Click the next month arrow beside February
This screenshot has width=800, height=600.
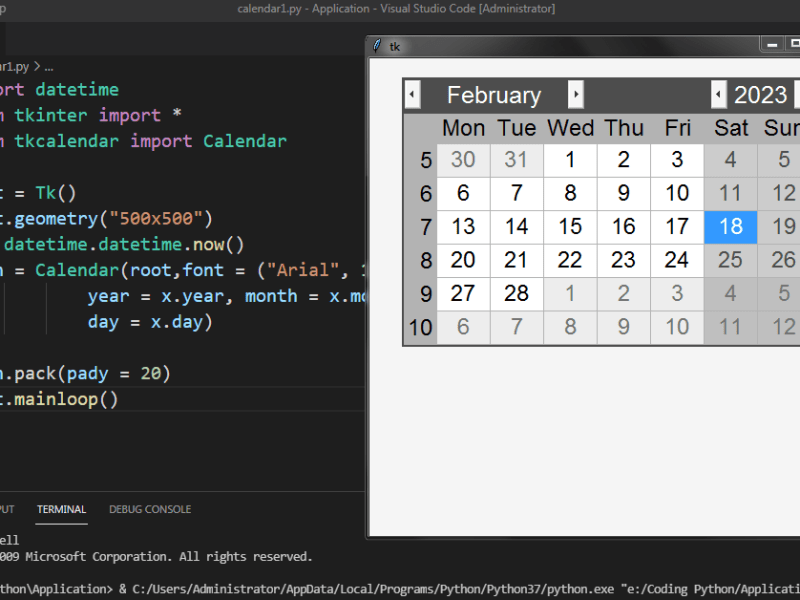point(576,95)
